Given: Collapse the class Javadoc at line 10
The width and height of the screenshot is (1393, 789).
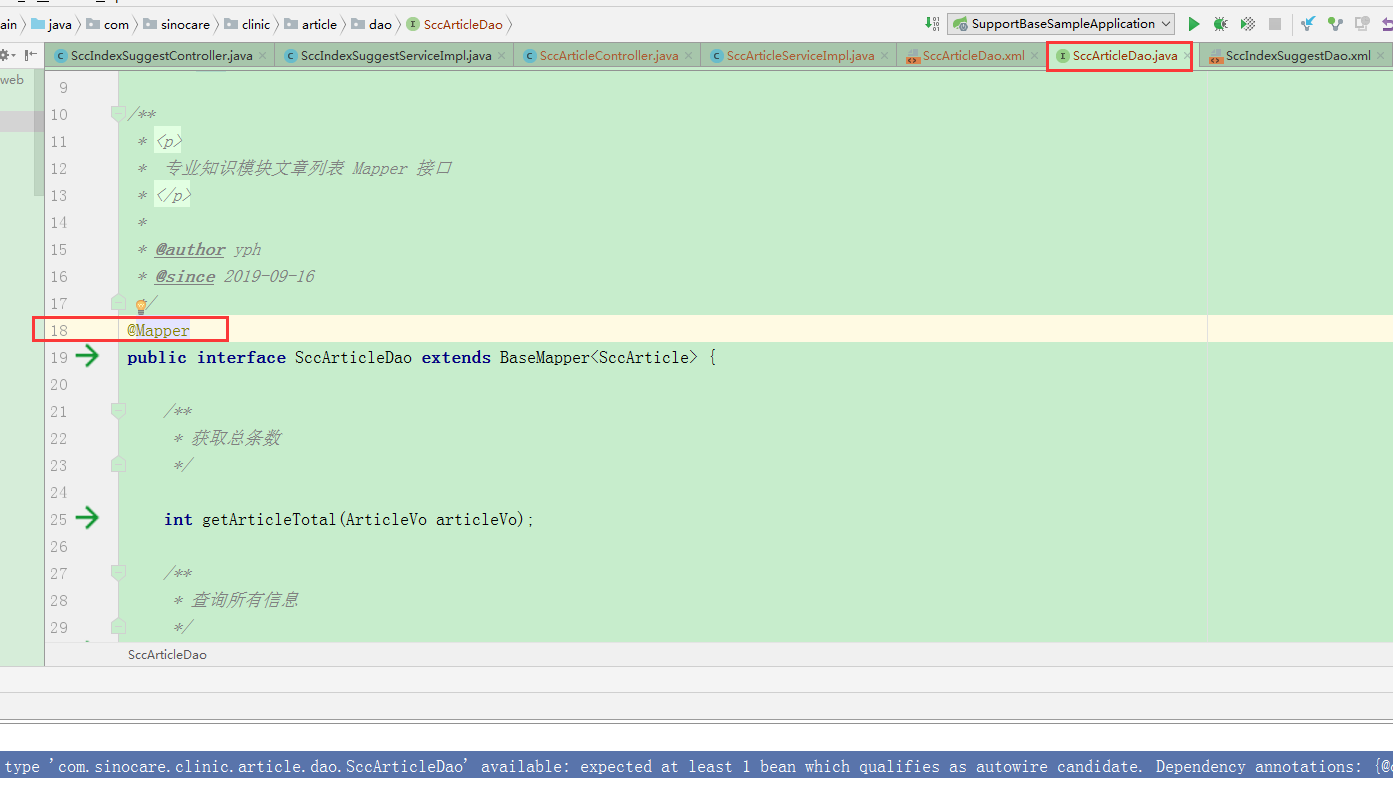Looking at the screenshot, I should [x=118, y=113].
